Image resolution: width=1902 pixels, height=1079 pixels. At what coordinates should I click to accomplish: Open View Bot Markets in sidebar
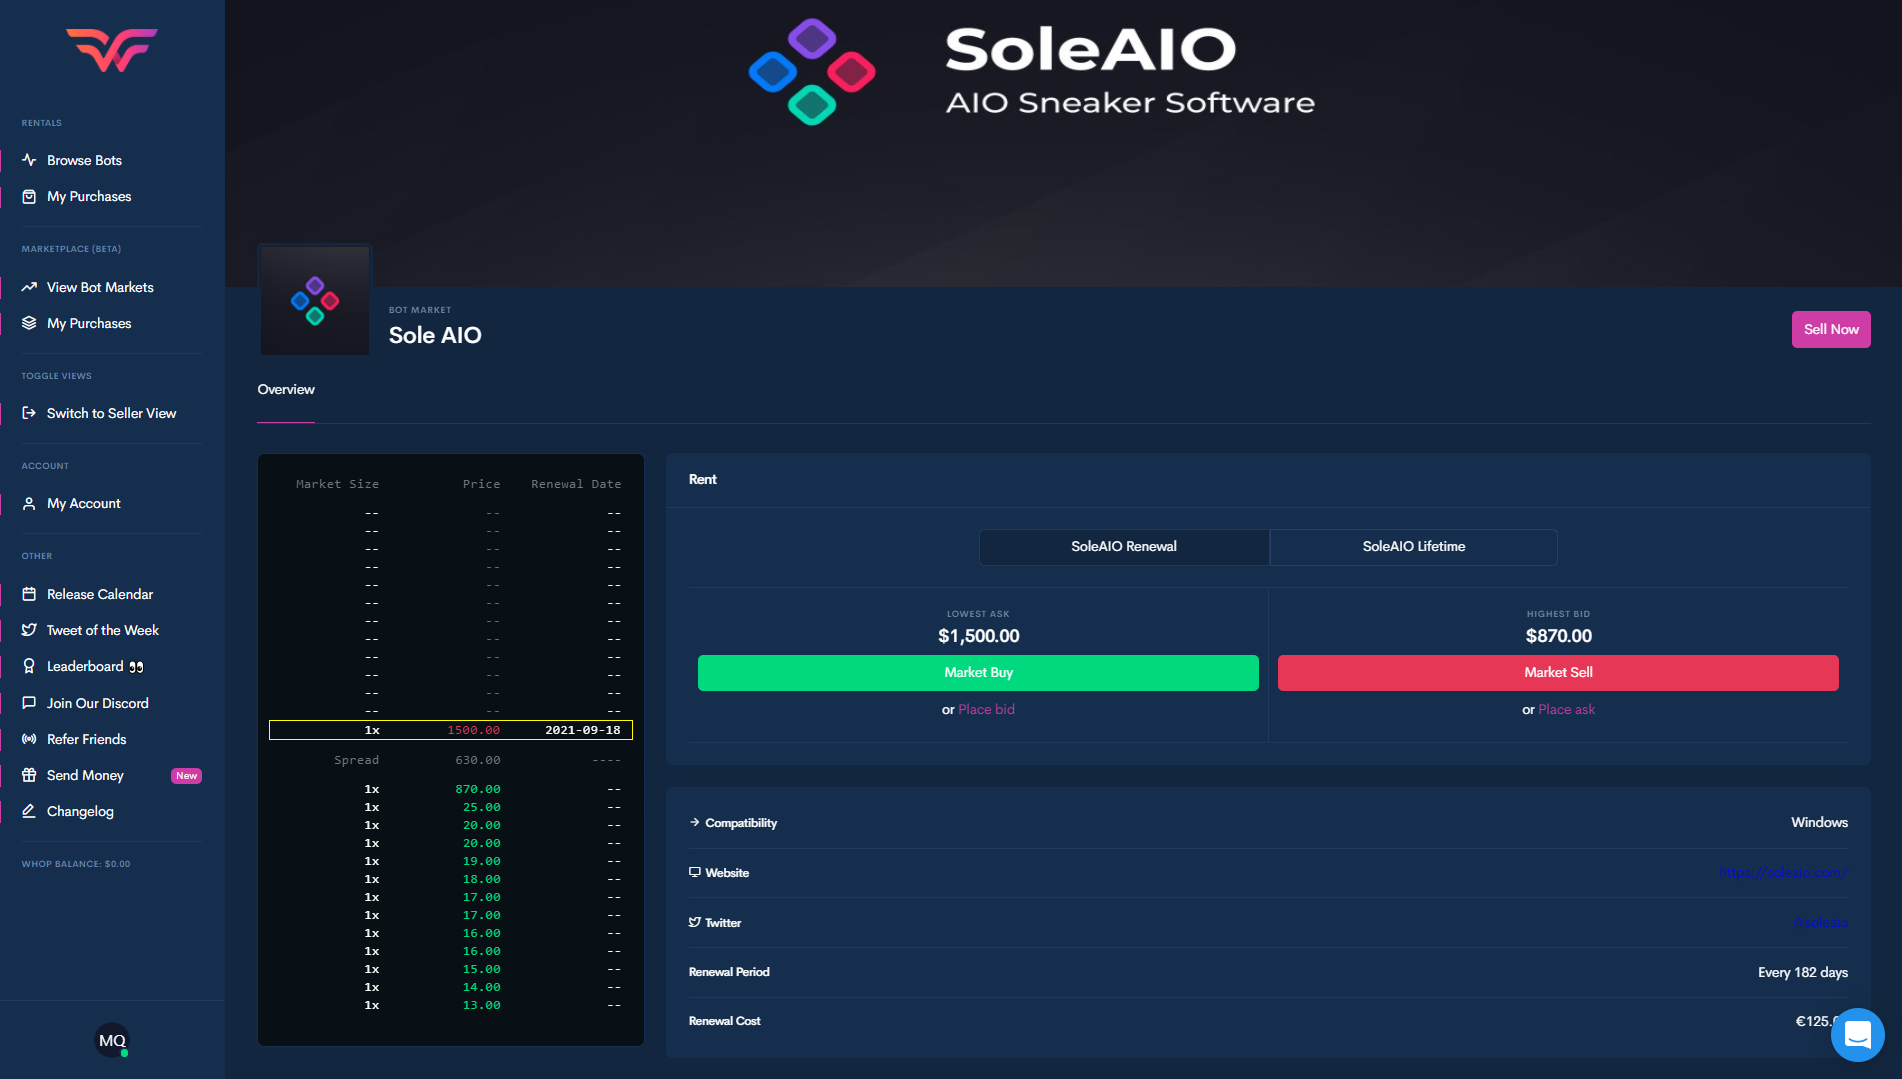[100, 287]
